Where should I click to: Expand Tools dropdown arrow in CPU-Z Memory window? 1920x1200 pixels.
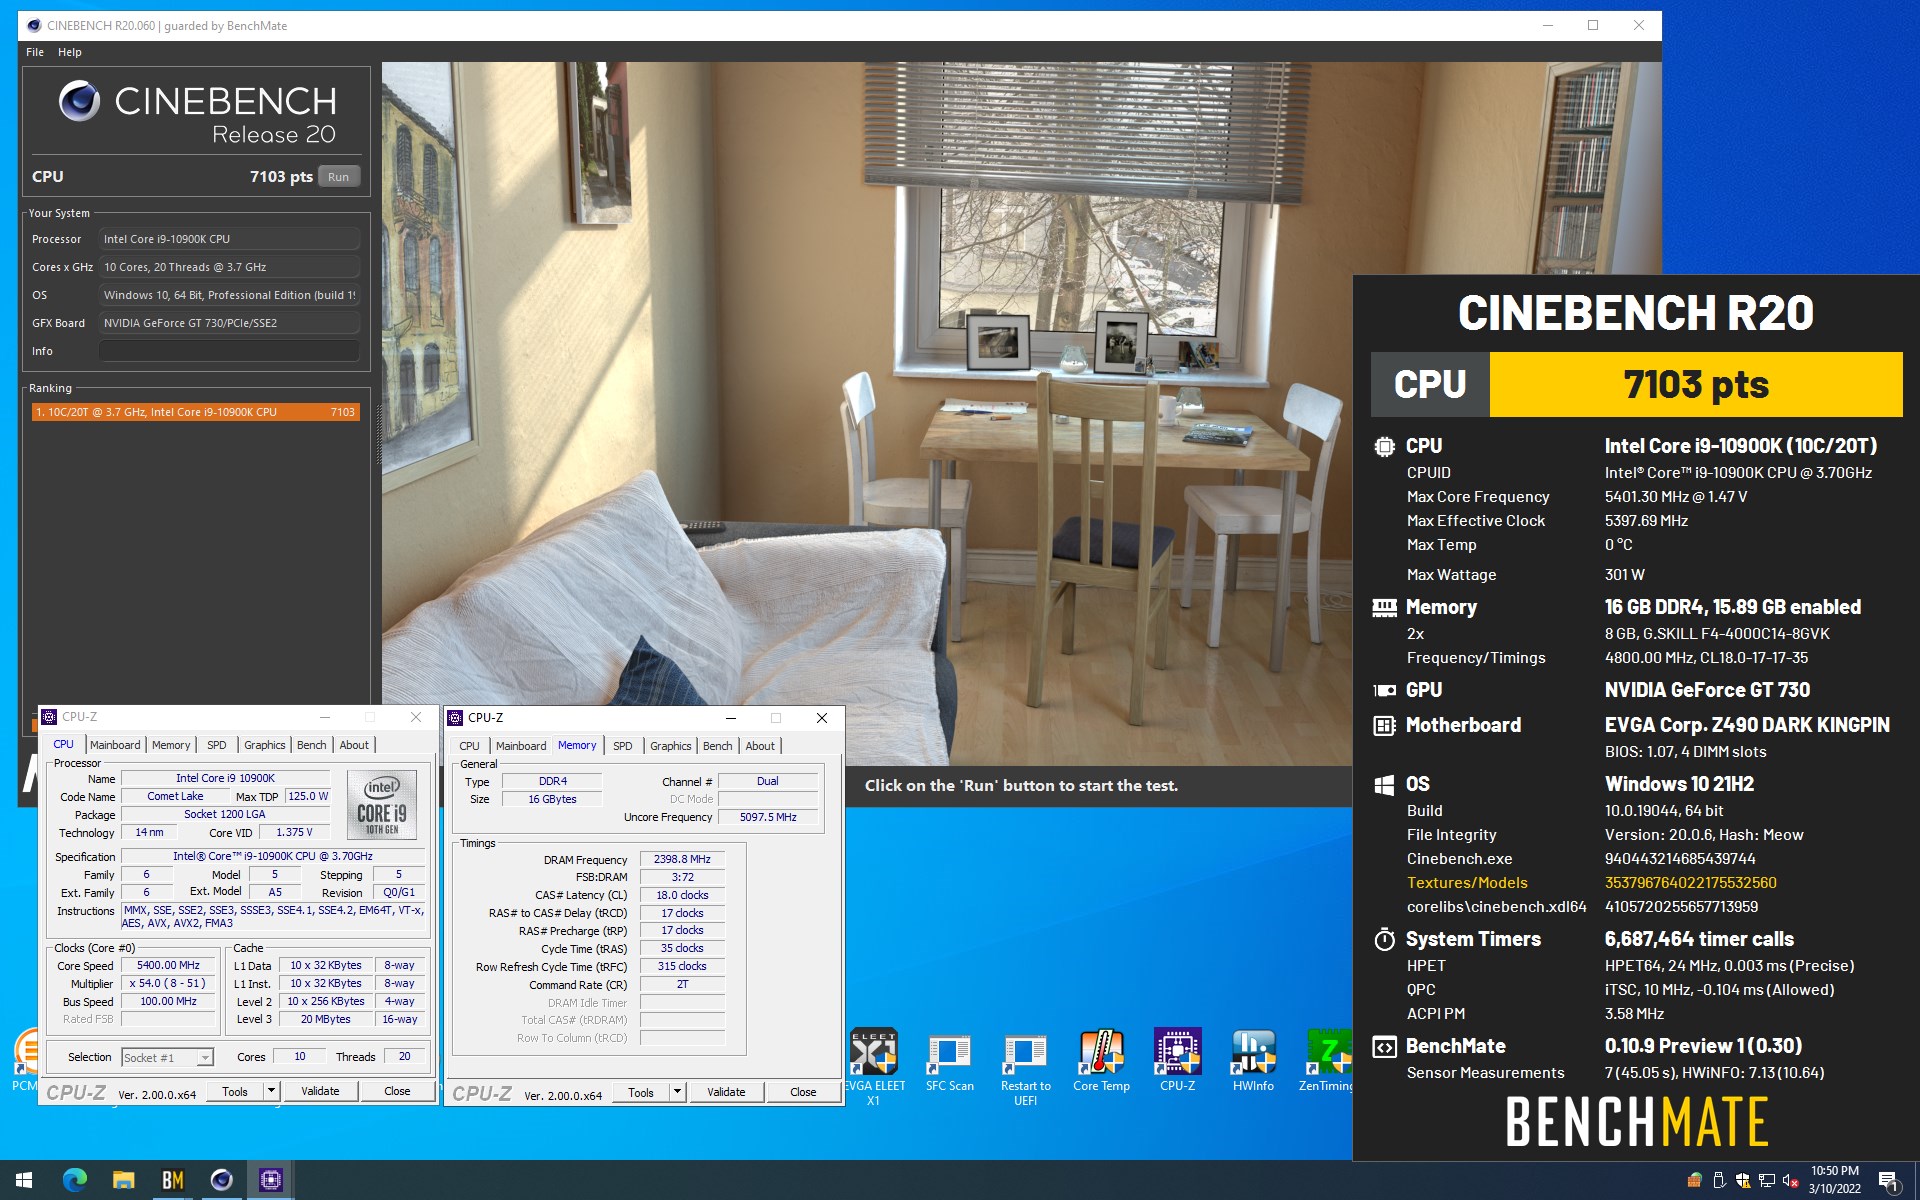click(x=677, y=1092)
